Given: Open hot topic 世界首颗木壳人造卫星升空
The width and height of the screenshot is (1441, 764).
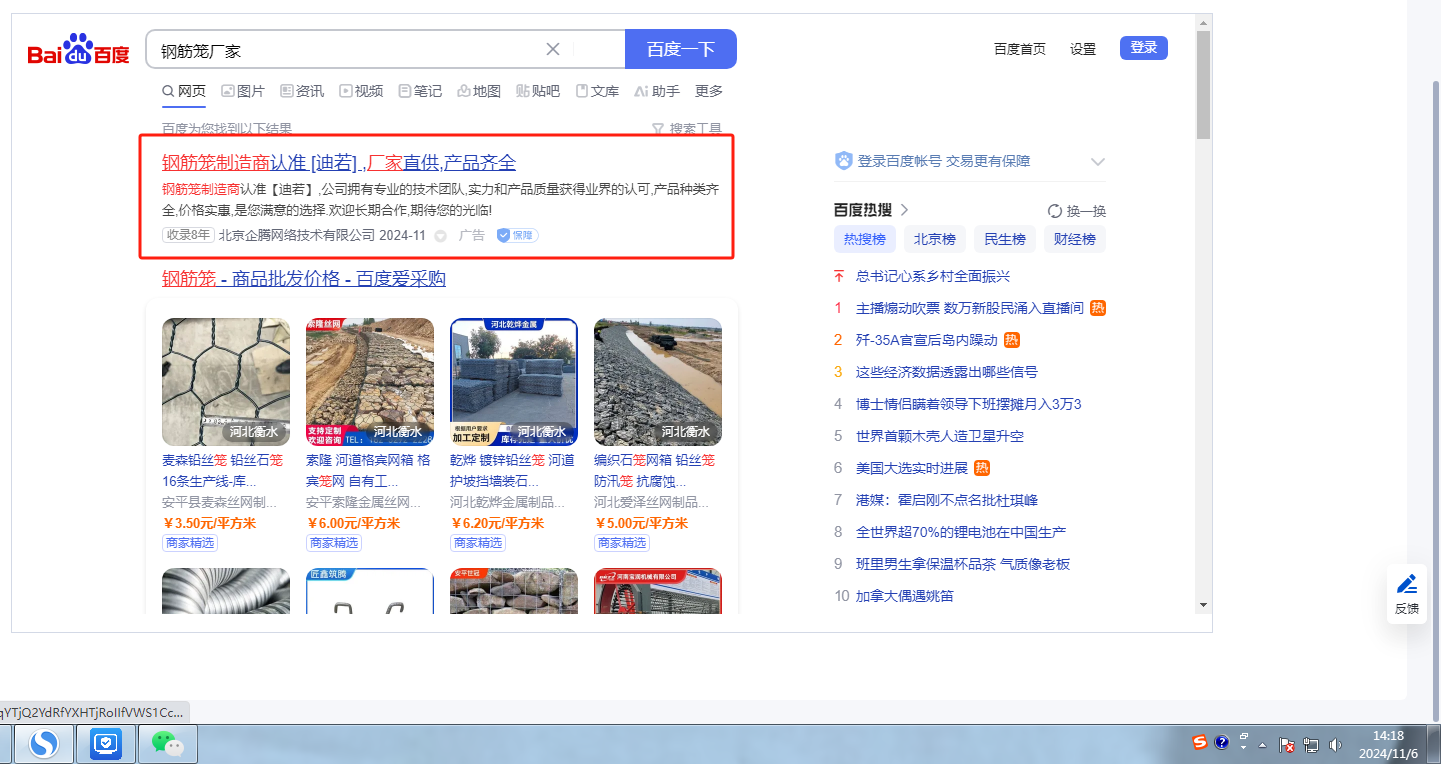Looking at the screenshot, I should 940,436.
